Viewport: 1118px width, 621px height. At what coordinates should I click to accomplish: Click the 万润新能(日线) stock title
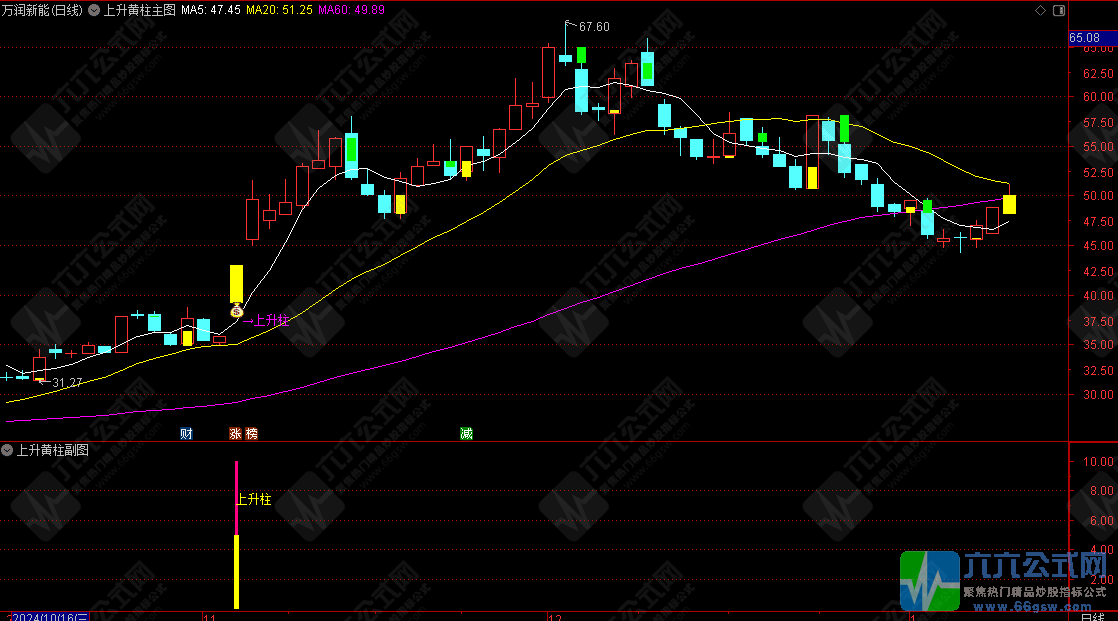pyautogui.click(x=43, y=10)
